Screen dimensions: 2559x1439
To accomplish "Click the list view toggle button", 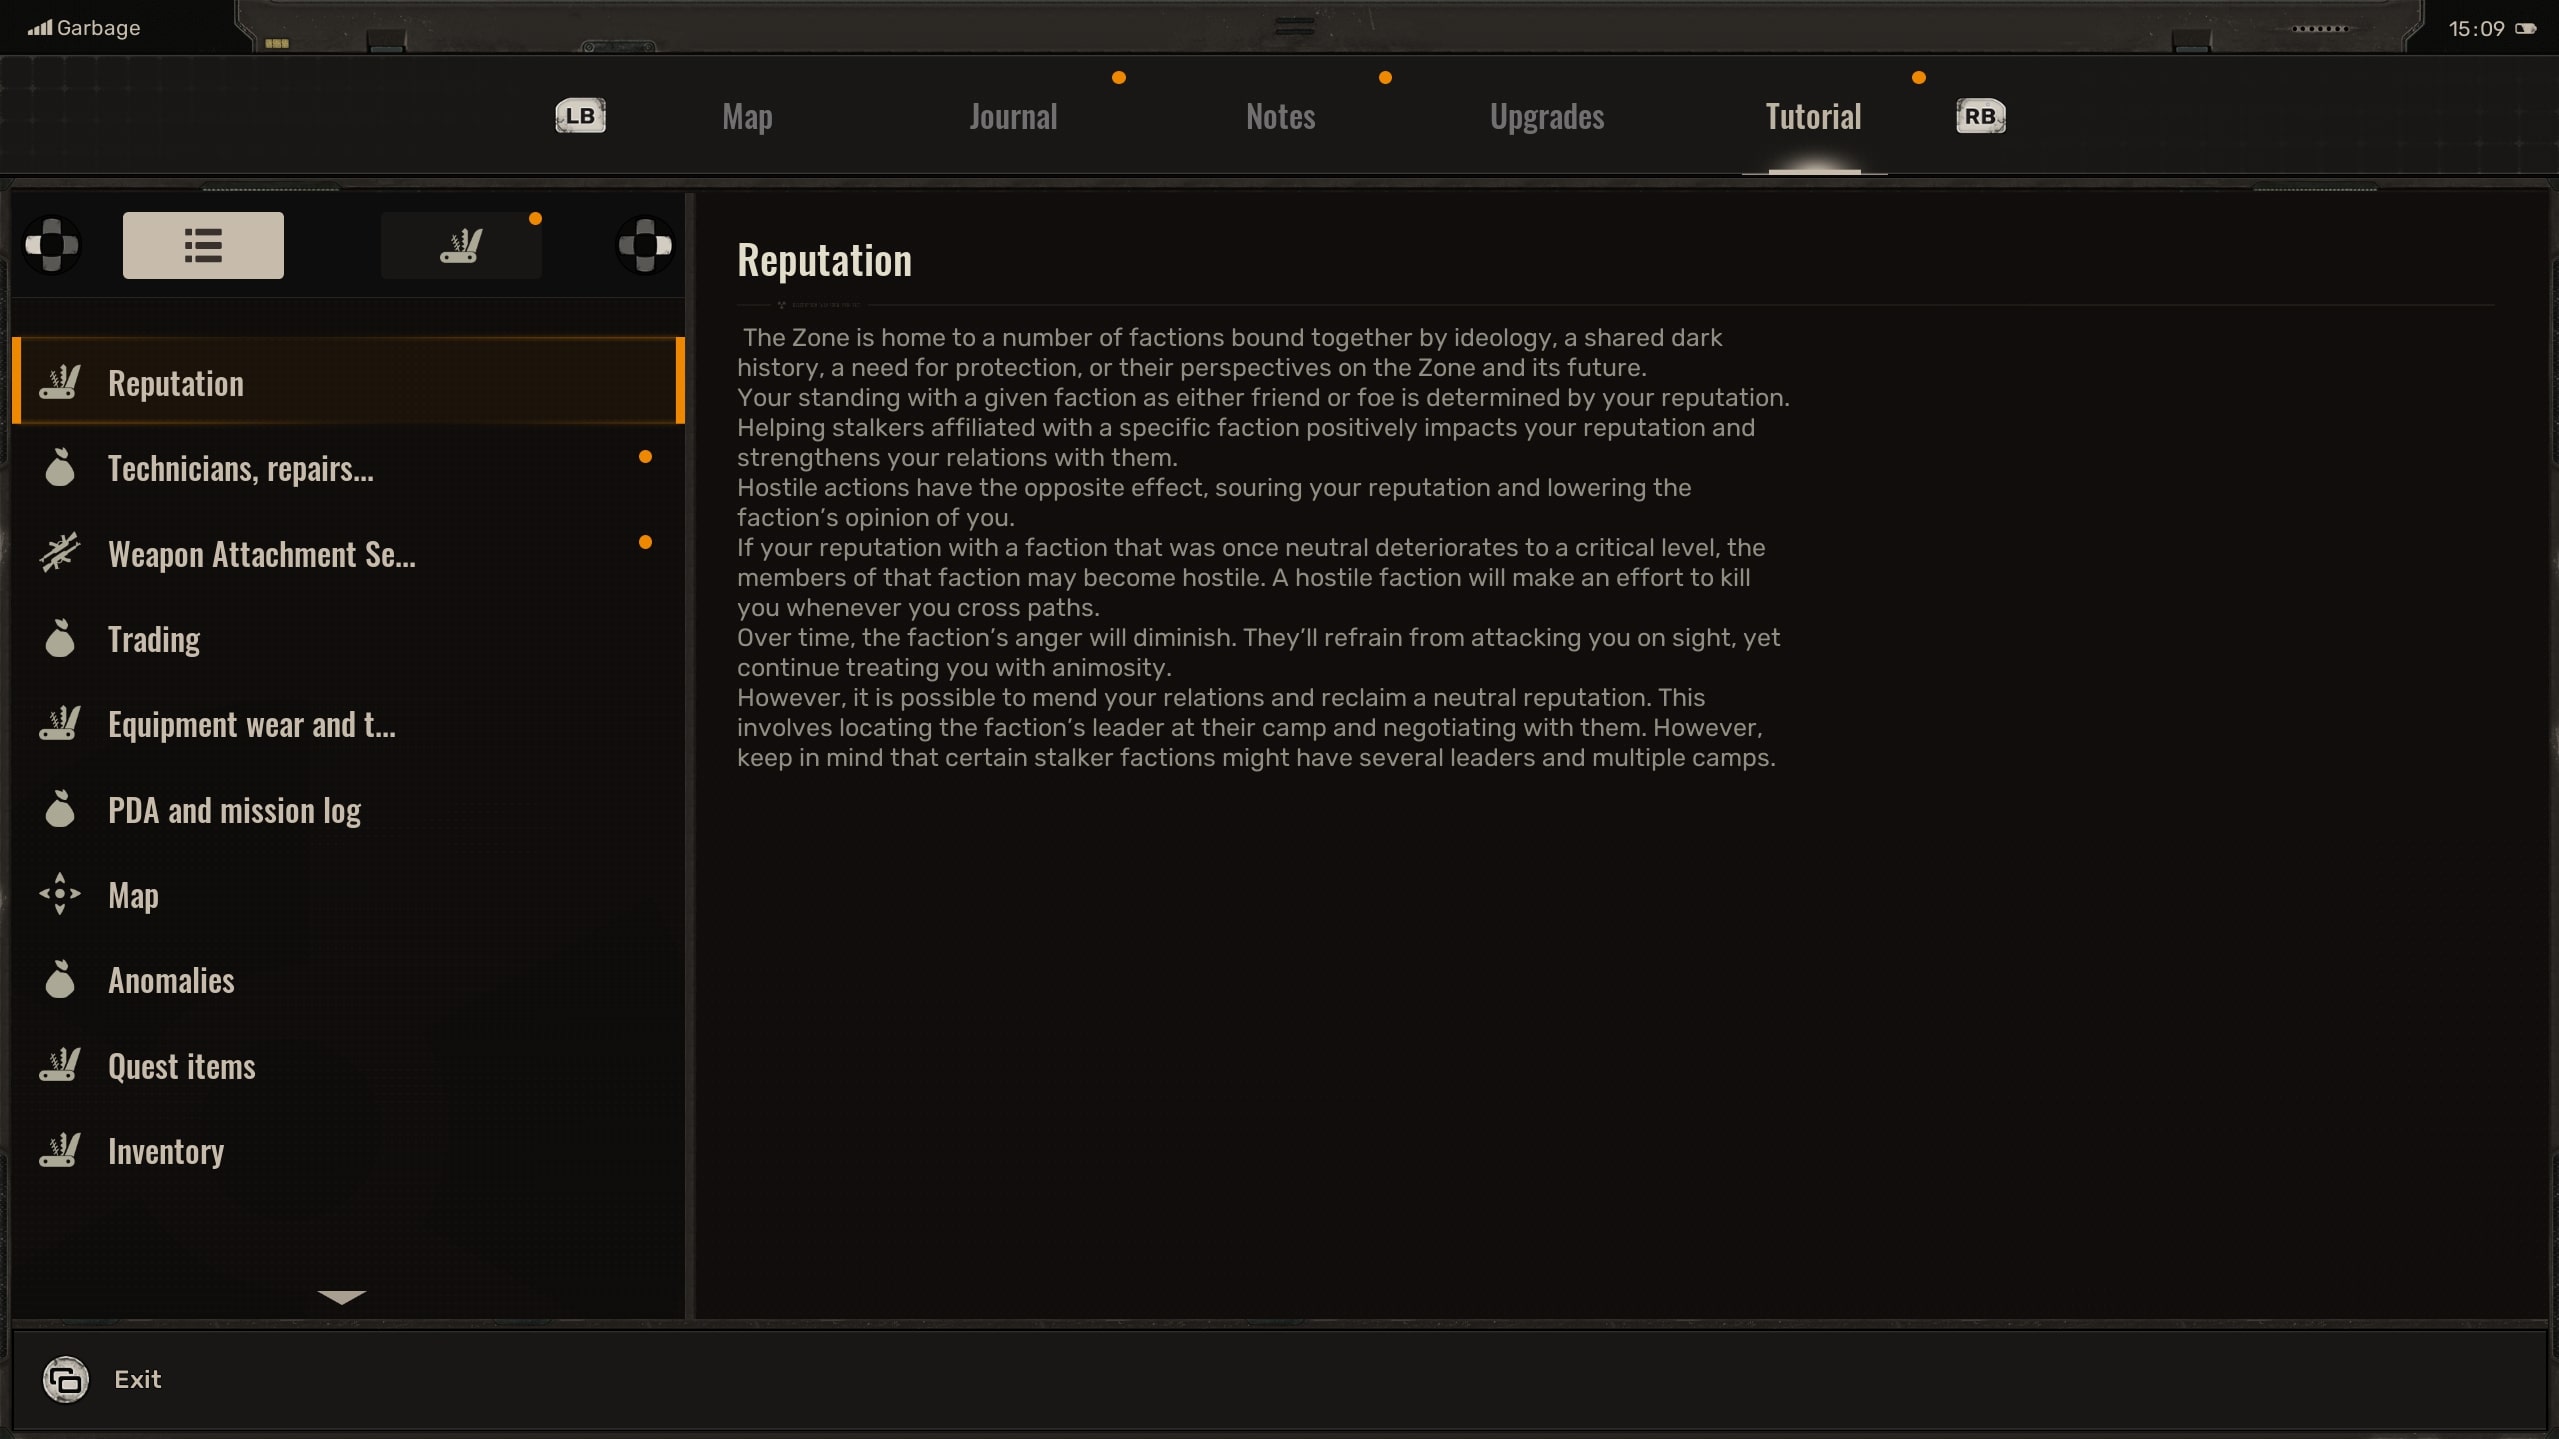I will (x=202, y=246).
